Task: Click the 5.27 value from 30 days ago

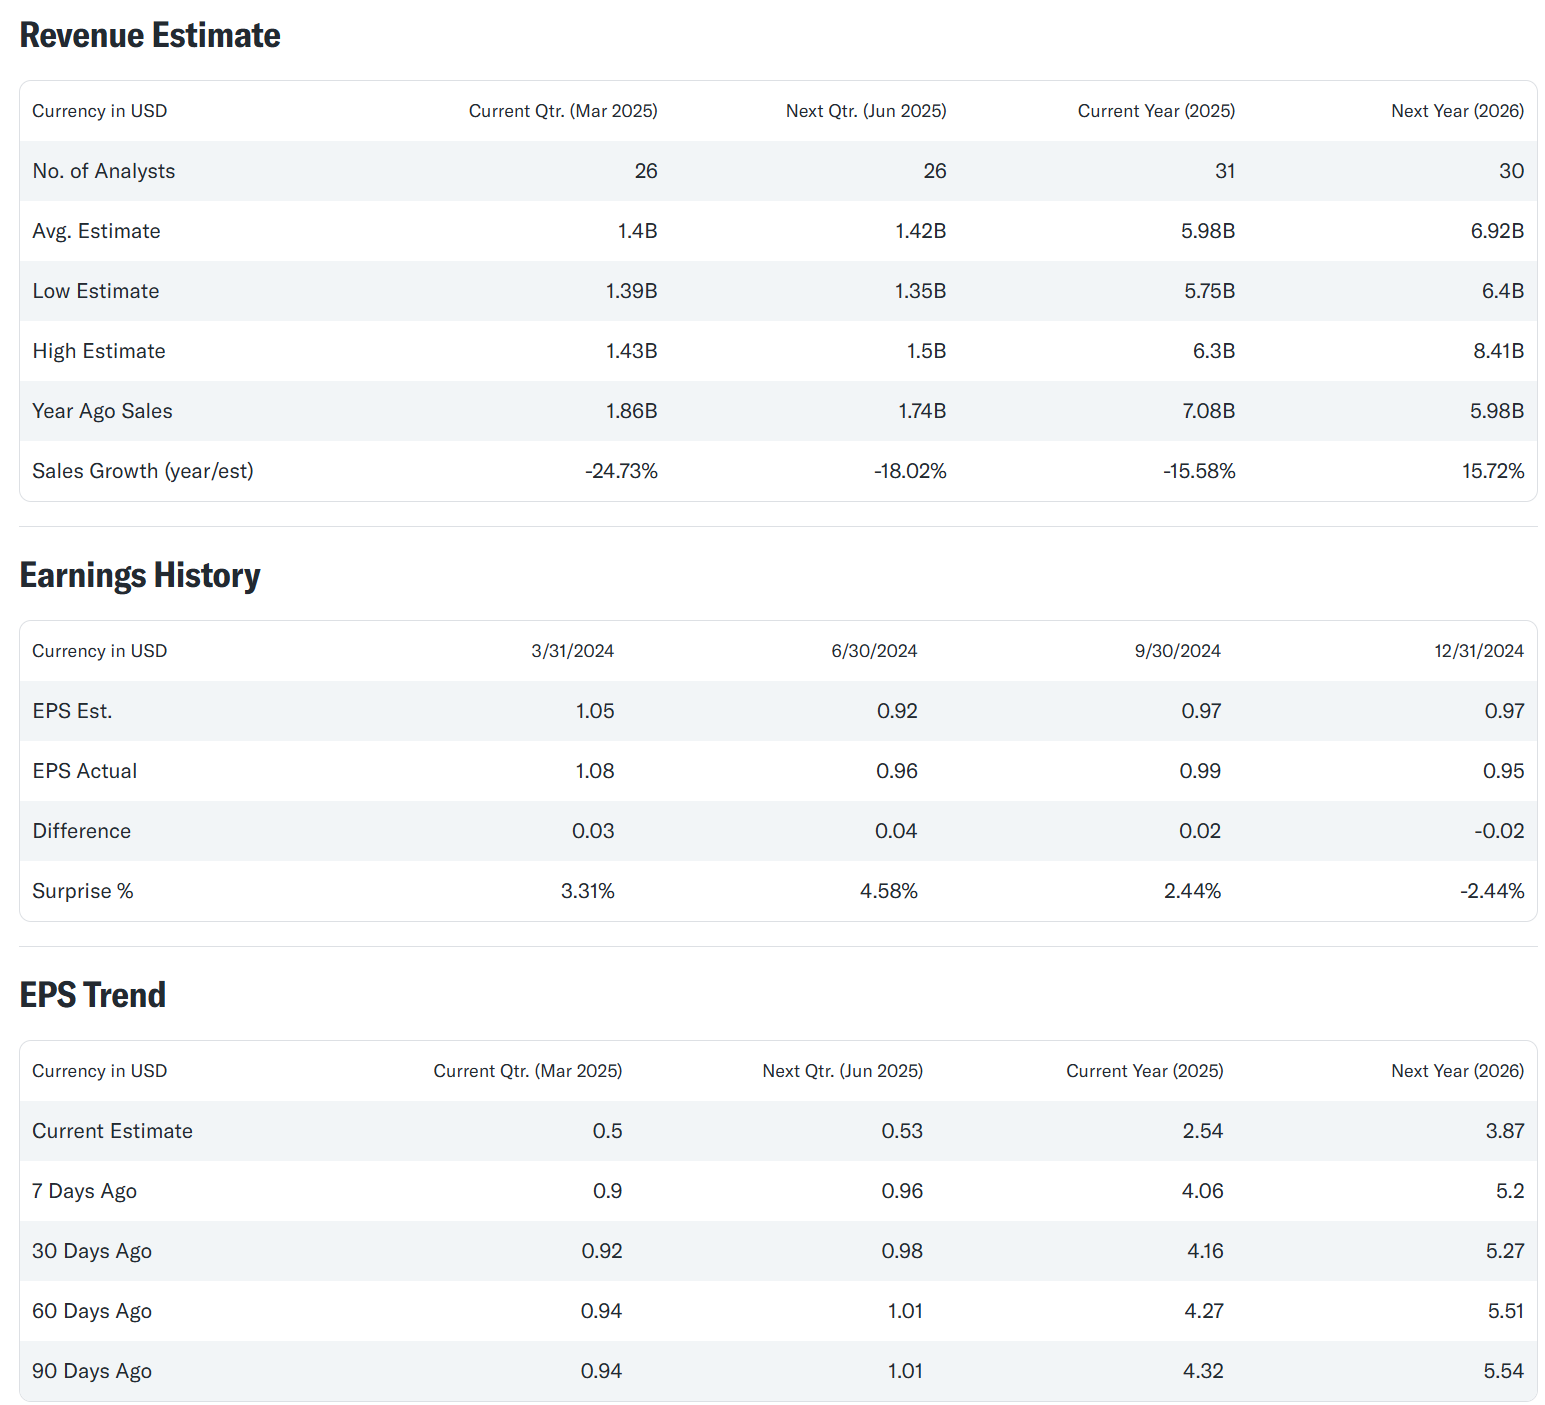Action: pos(1505,1251)
